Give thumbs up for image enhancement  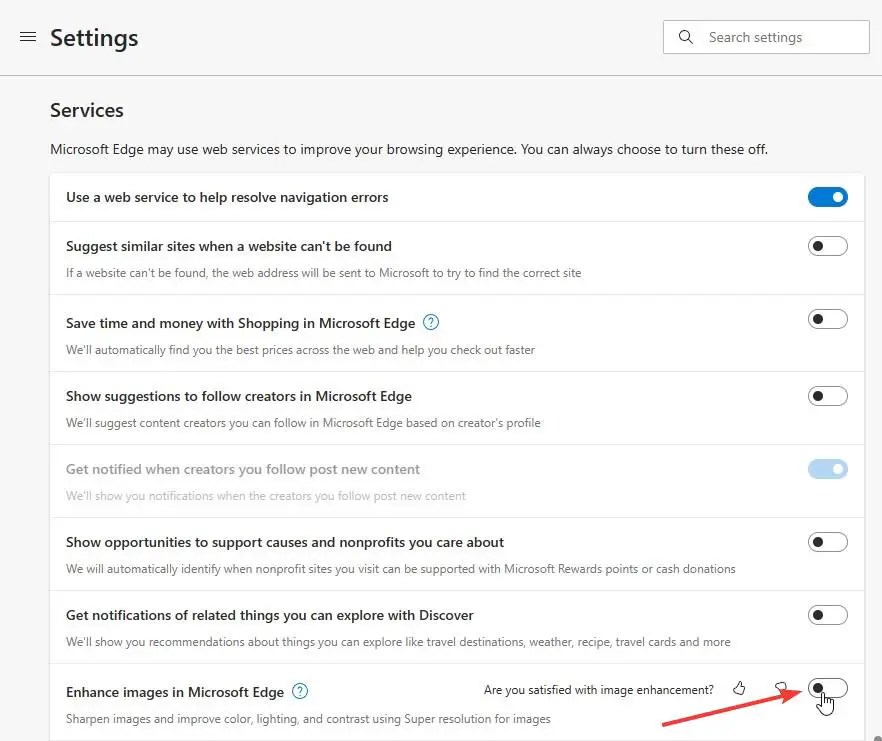(x=739, y=688)
